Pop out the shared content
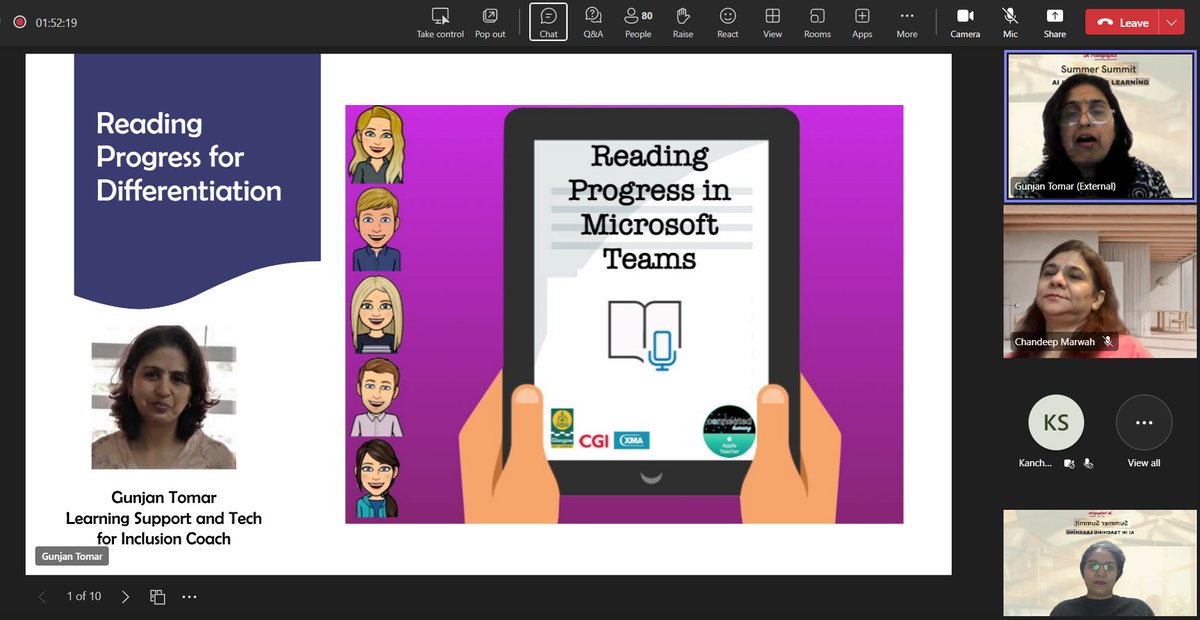Viewport: 1200px width, 620px height. coord(490,22)
